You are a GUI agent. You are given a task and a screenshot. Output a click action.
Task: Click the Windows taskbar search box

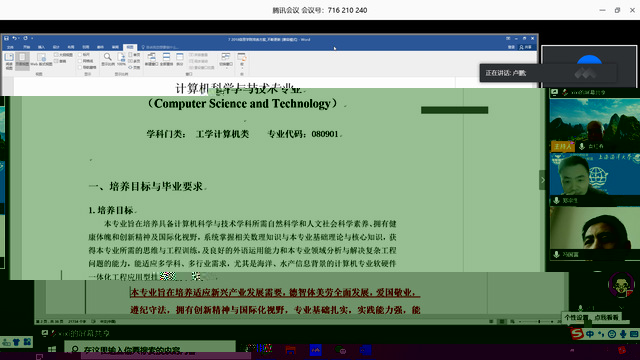[149, 349]
